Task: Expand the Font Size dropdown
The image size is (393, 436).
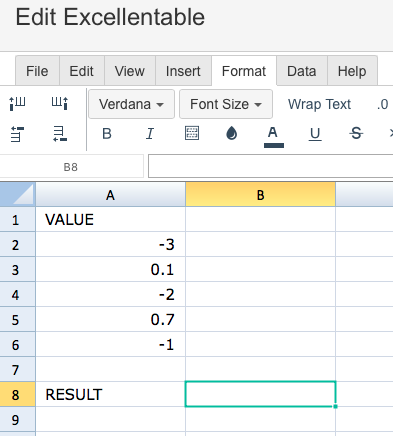Action: point(226,104)
